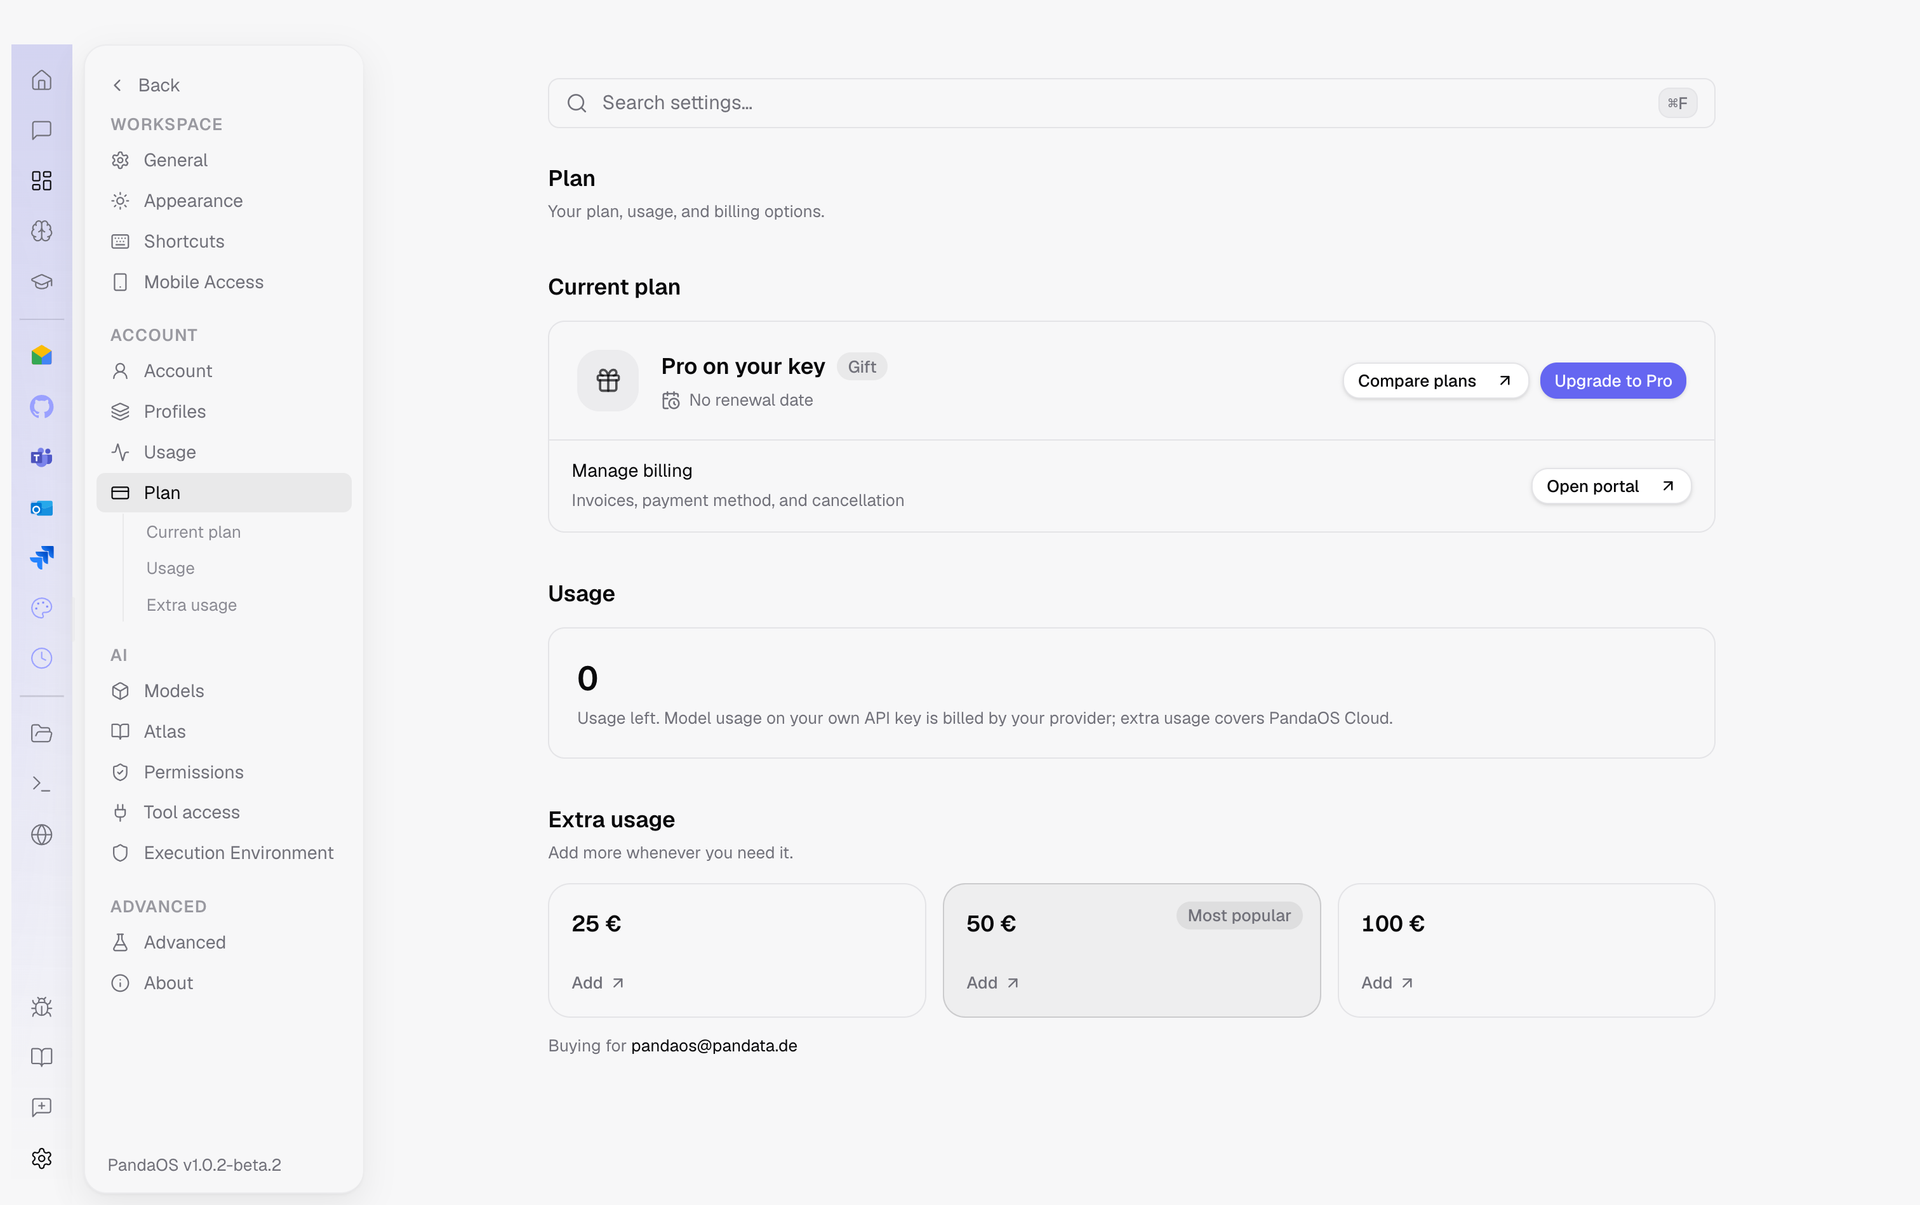Open the settings gear icon in rail
1920x1205 pixels.
point(41,1158)
